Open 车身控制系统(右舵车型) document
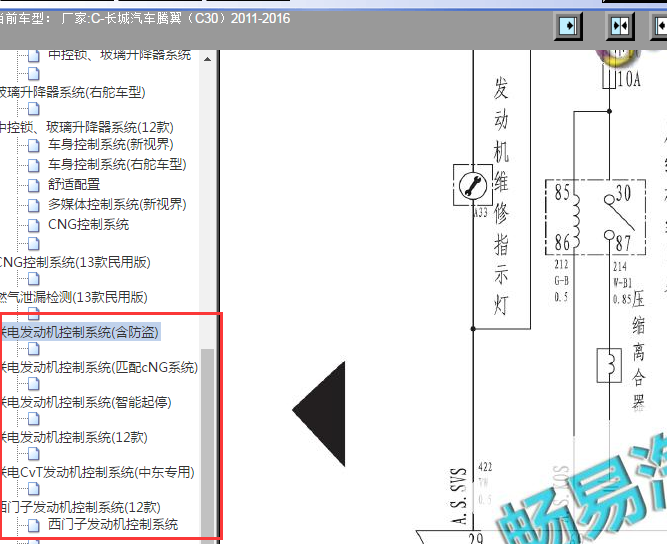Image resolution: width=667 pixels, height=544 pixels. pos(117,165)
